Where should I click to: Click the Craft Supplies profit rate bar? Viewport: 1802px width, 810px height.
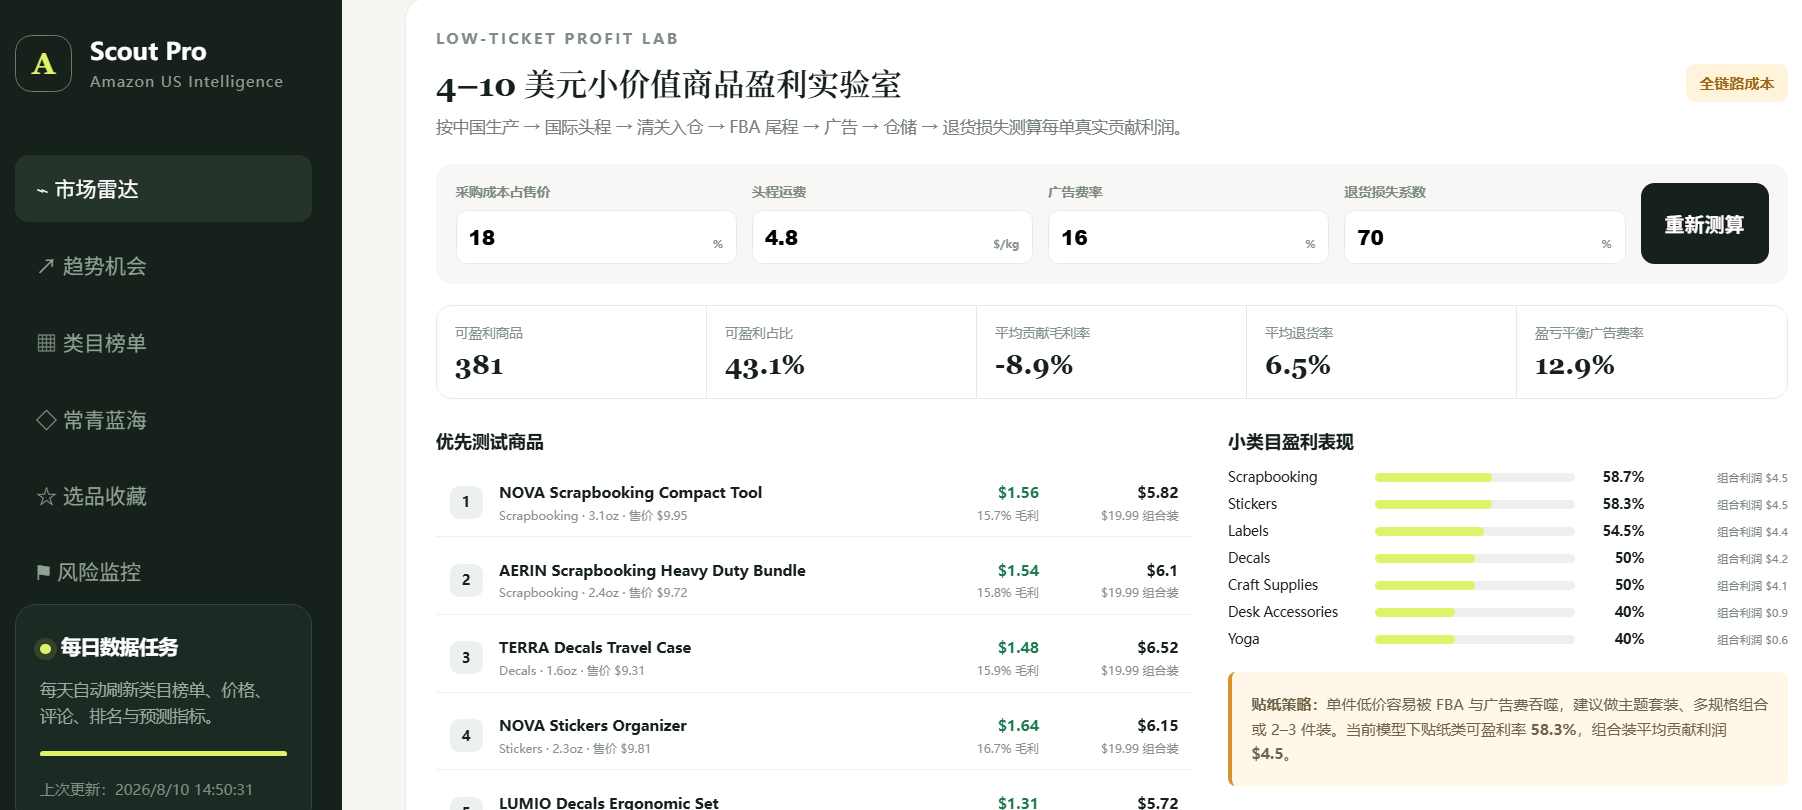point(1474,586)
